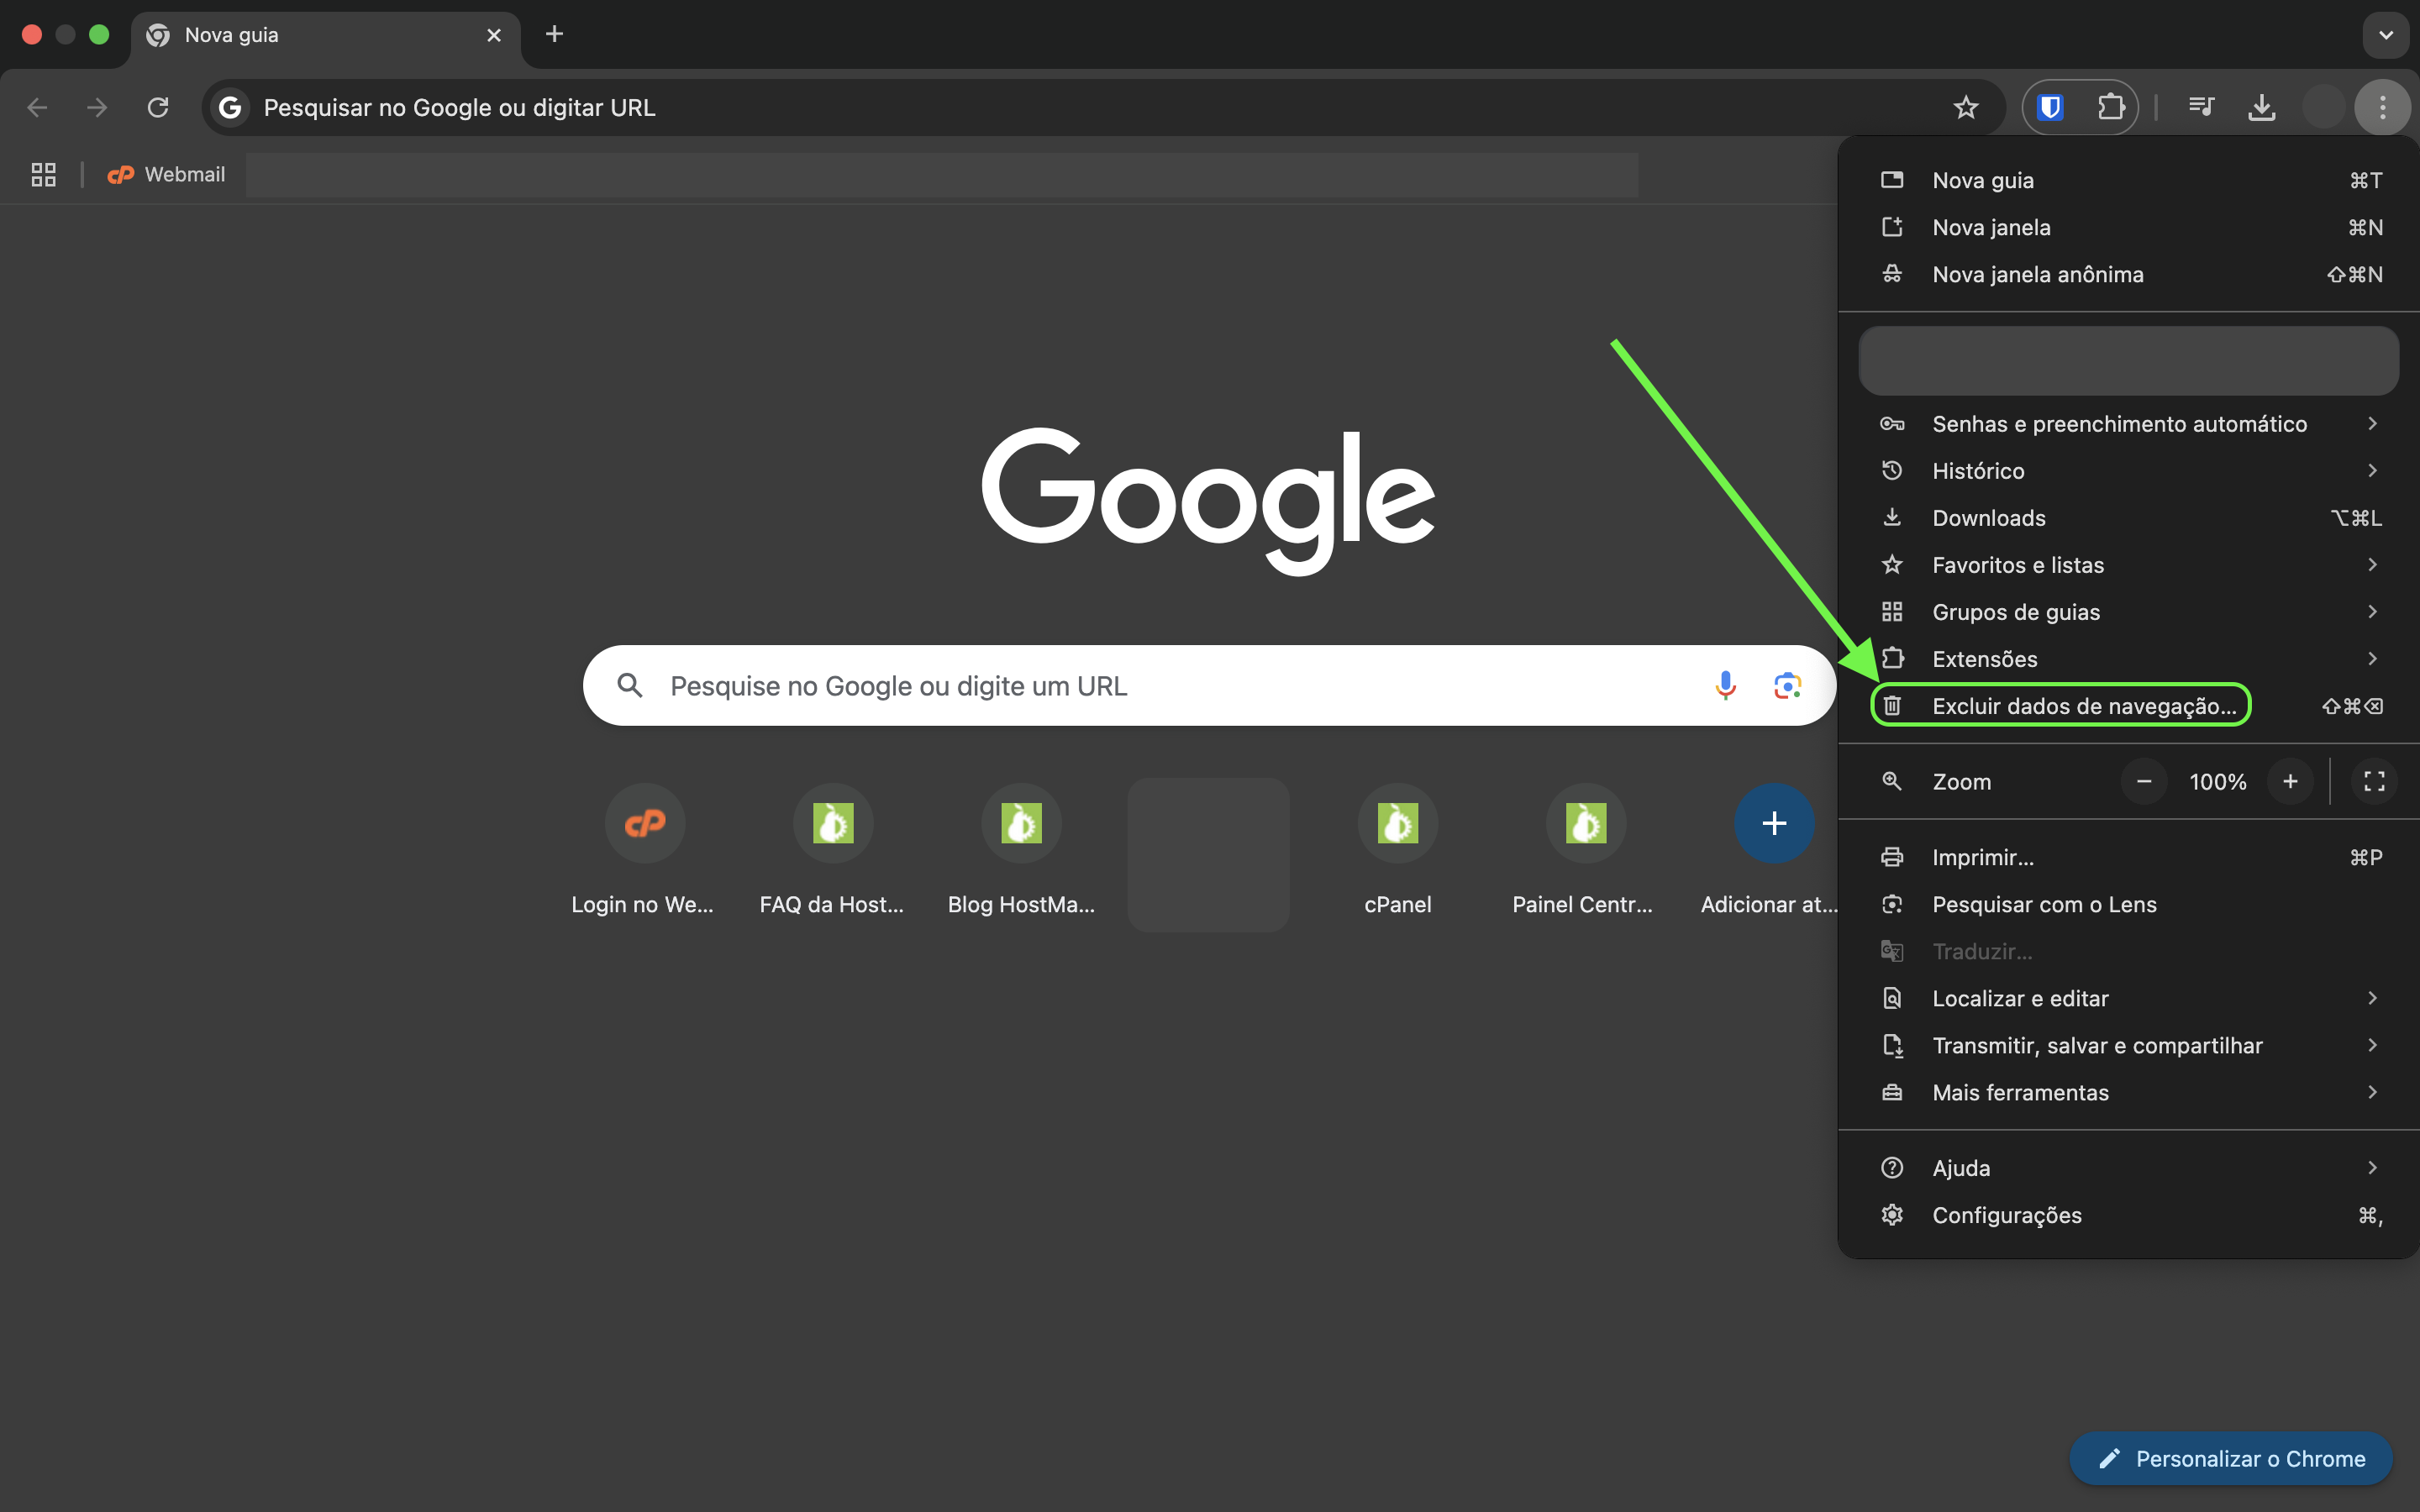2420x1512 pixels.
Task: Open the media controls icon in toolbar
Action: (2201, 107)
